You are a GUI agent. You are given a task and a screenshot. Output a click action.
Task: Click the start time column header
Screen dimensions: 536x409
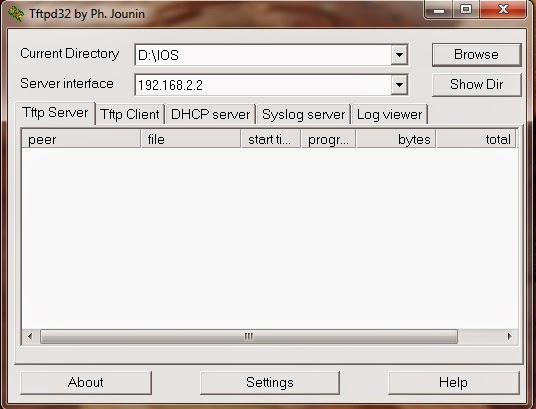tap(271, 139)
